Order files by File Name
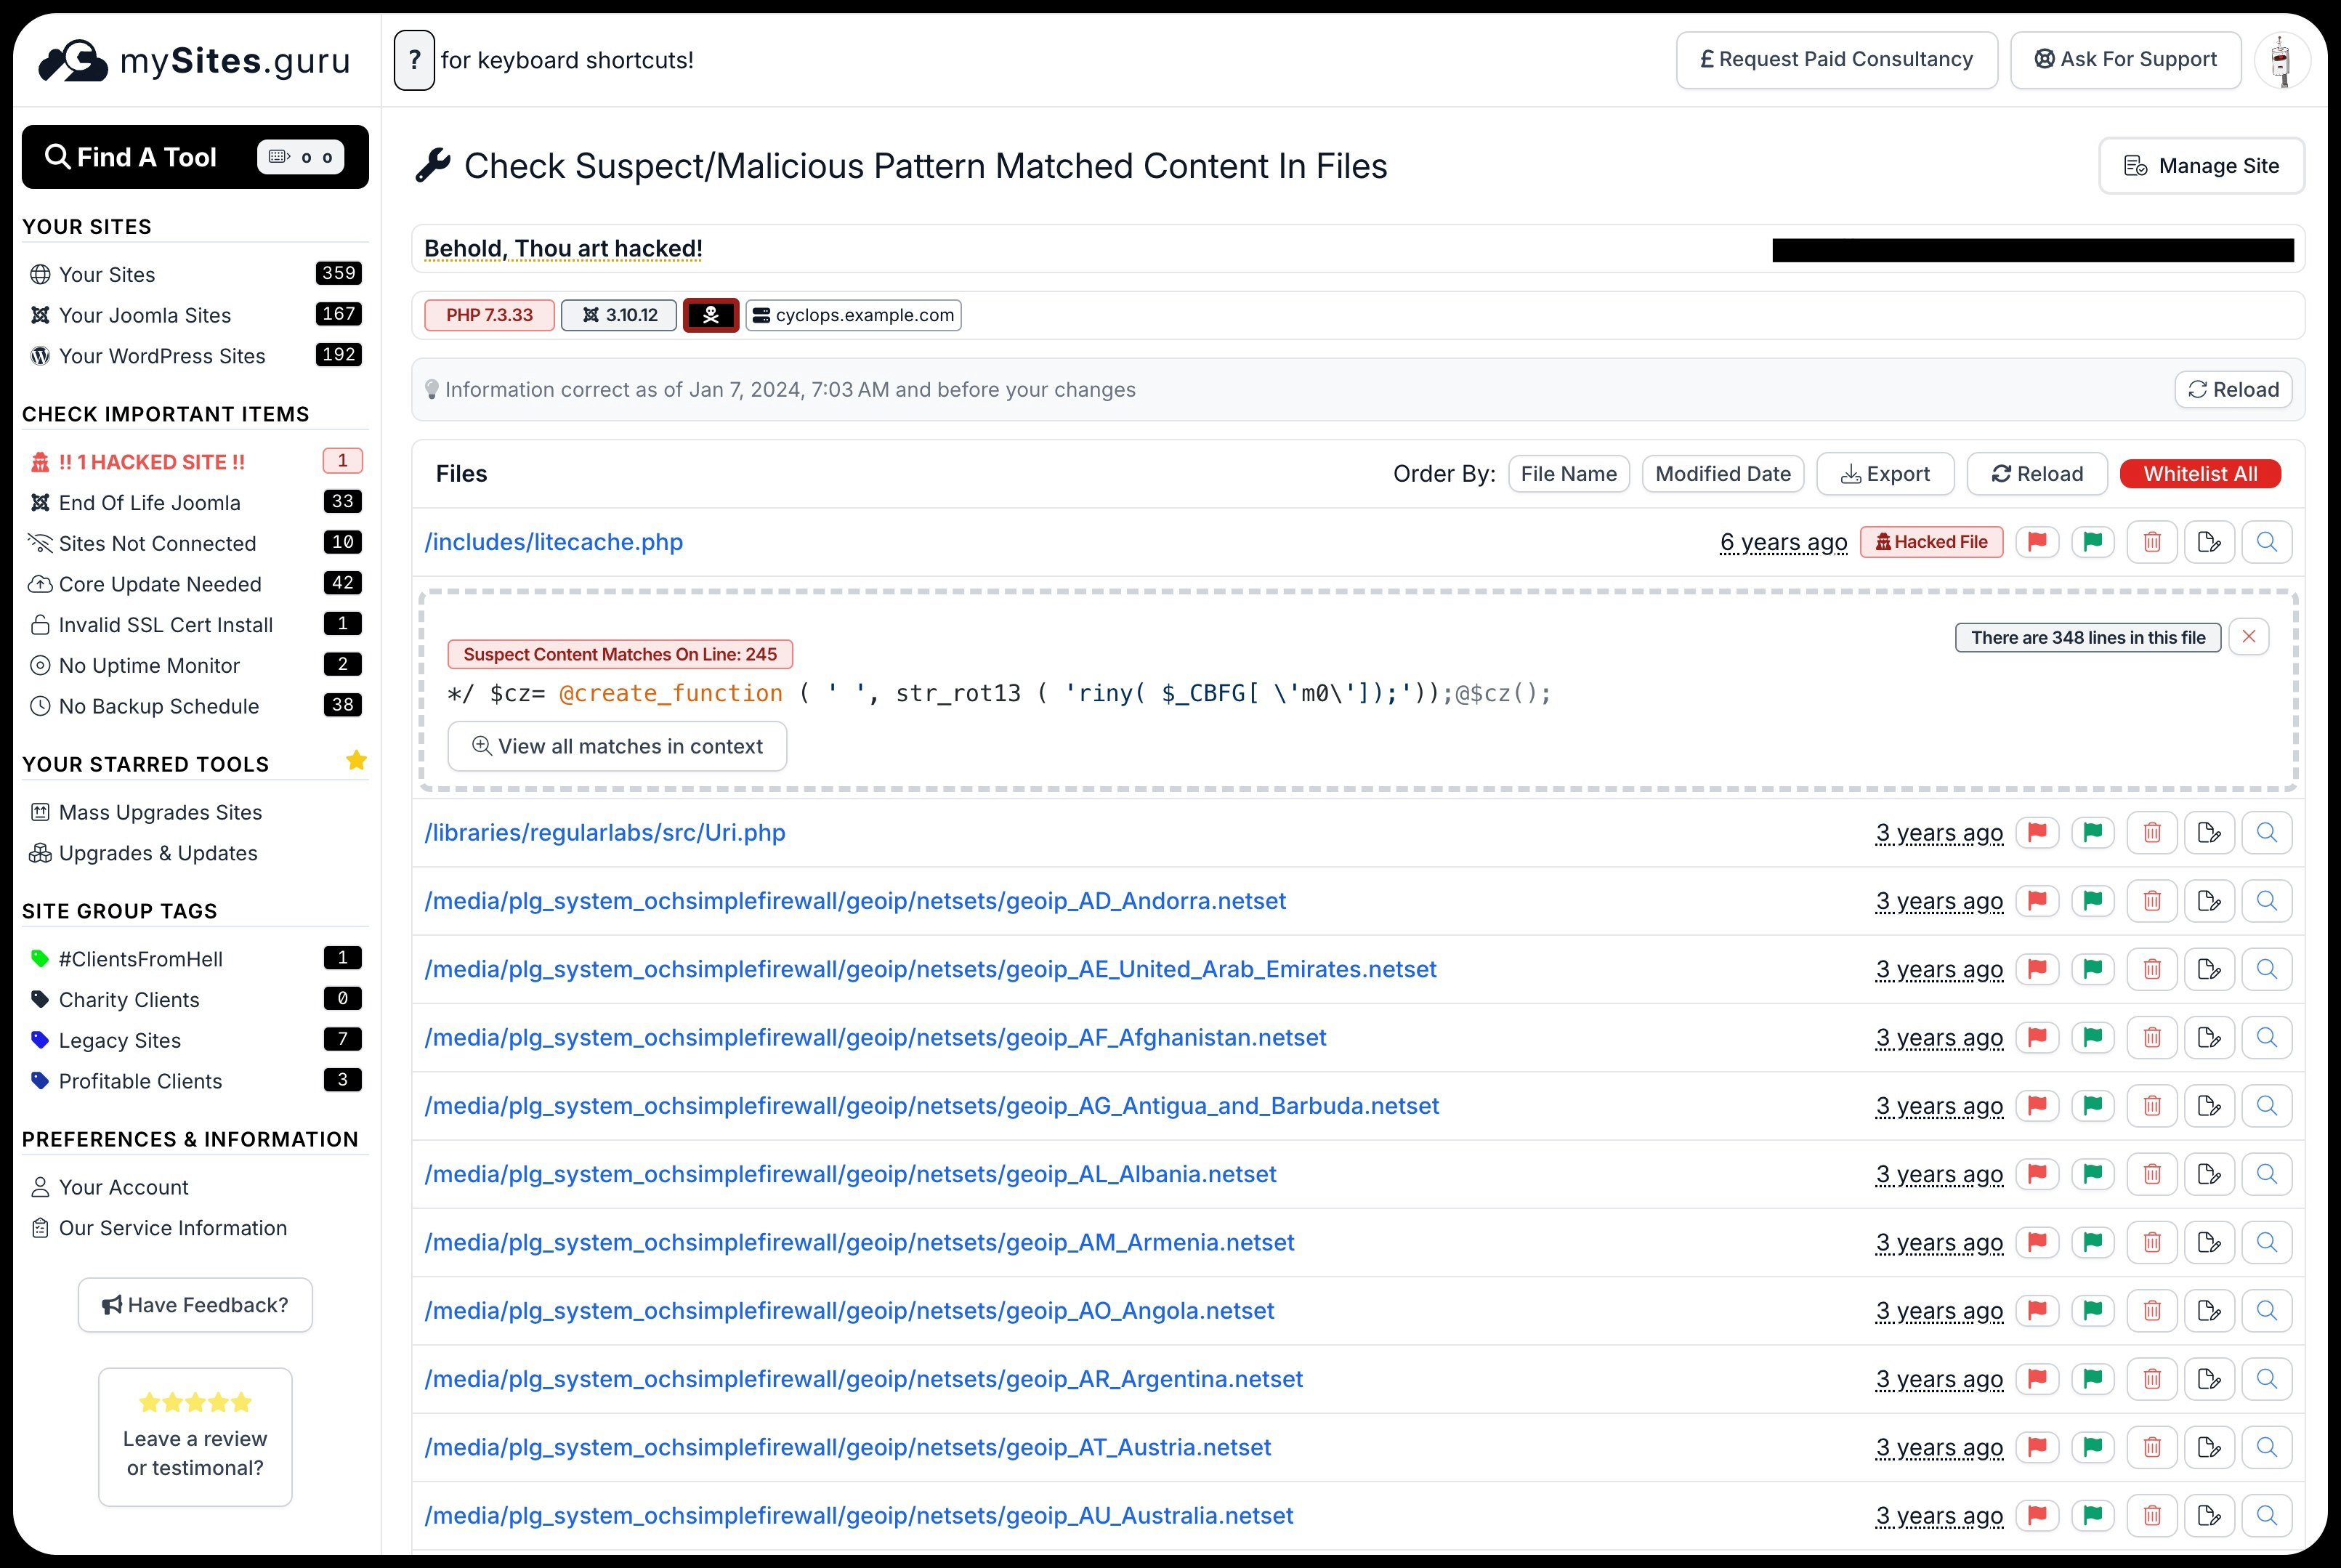This screenshot has height=1568, width=2341. [x=1568, y=474]
